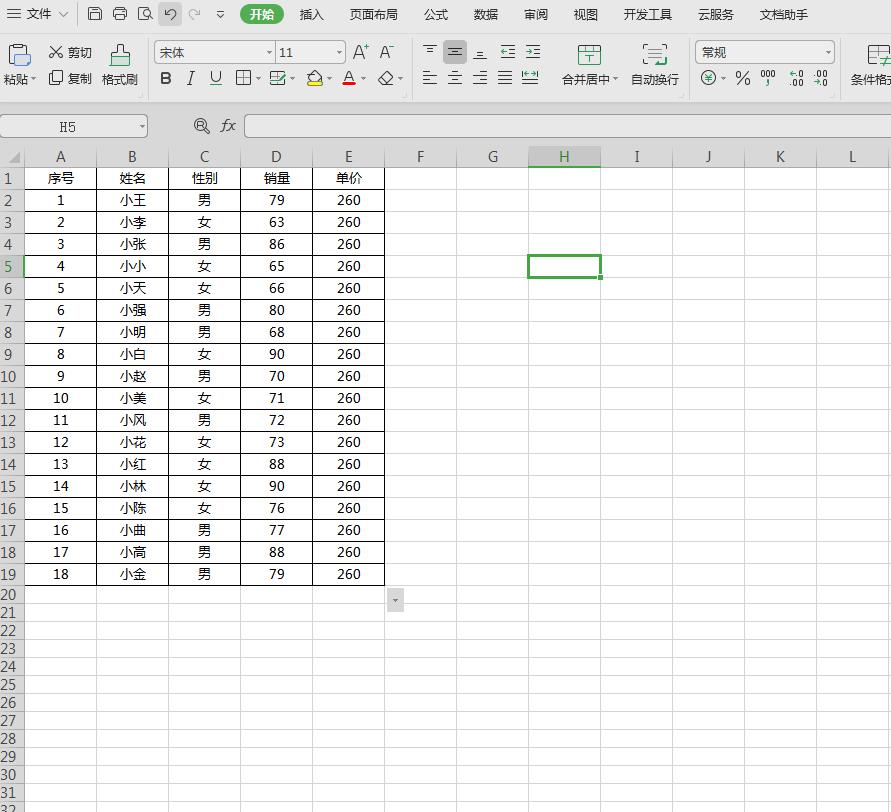
Task: Click the increase indent icon
Action: click(533, 52)
